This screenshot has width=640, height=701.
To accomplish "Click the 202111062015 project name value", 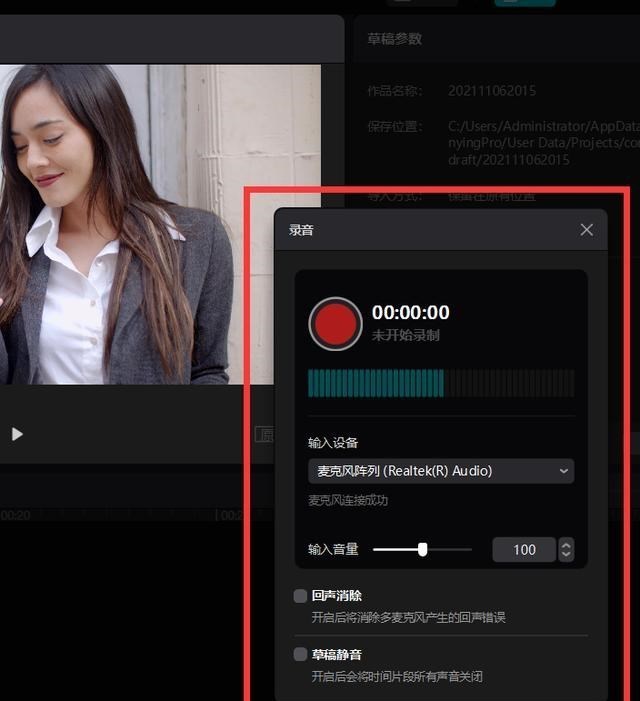I will pyautogui.click(x=492, y=91).
